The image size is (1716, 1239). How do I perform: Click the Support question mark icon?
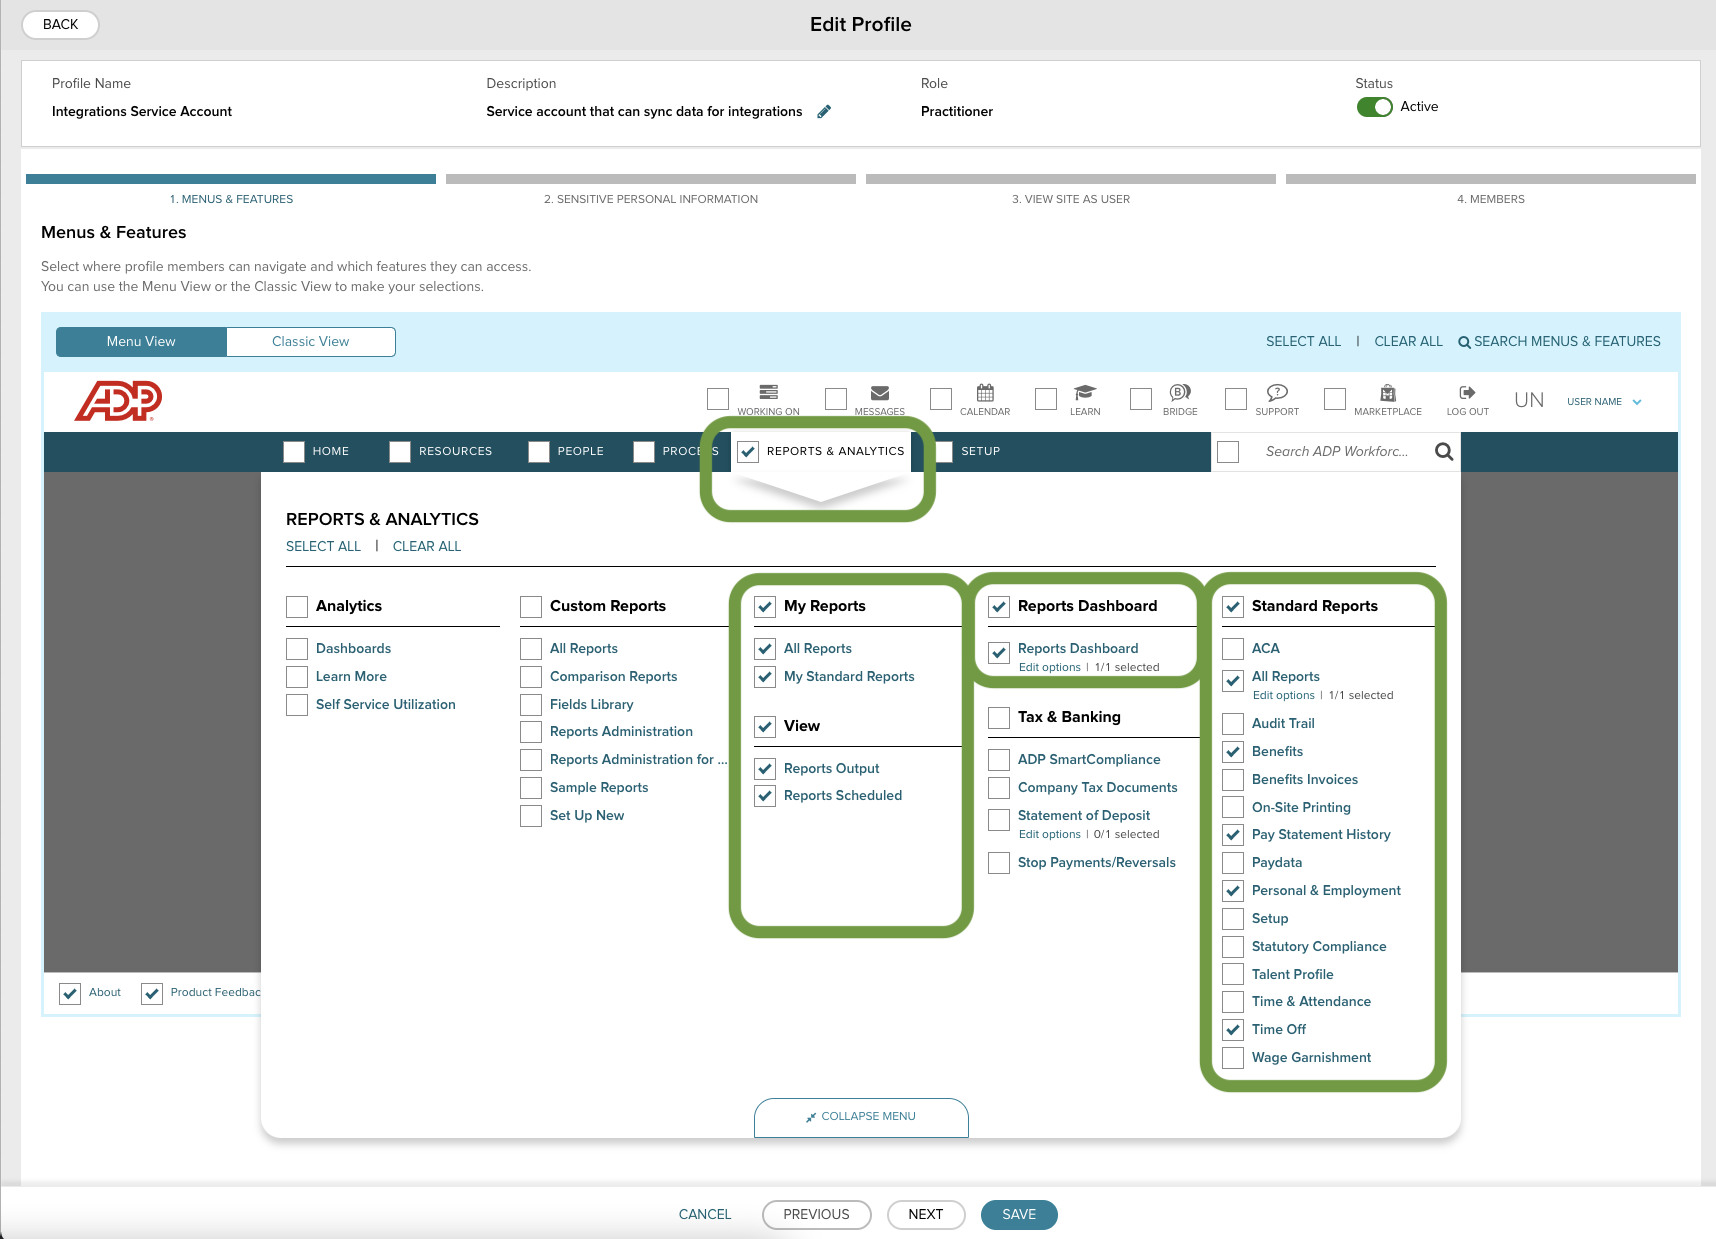(1277, 394)
